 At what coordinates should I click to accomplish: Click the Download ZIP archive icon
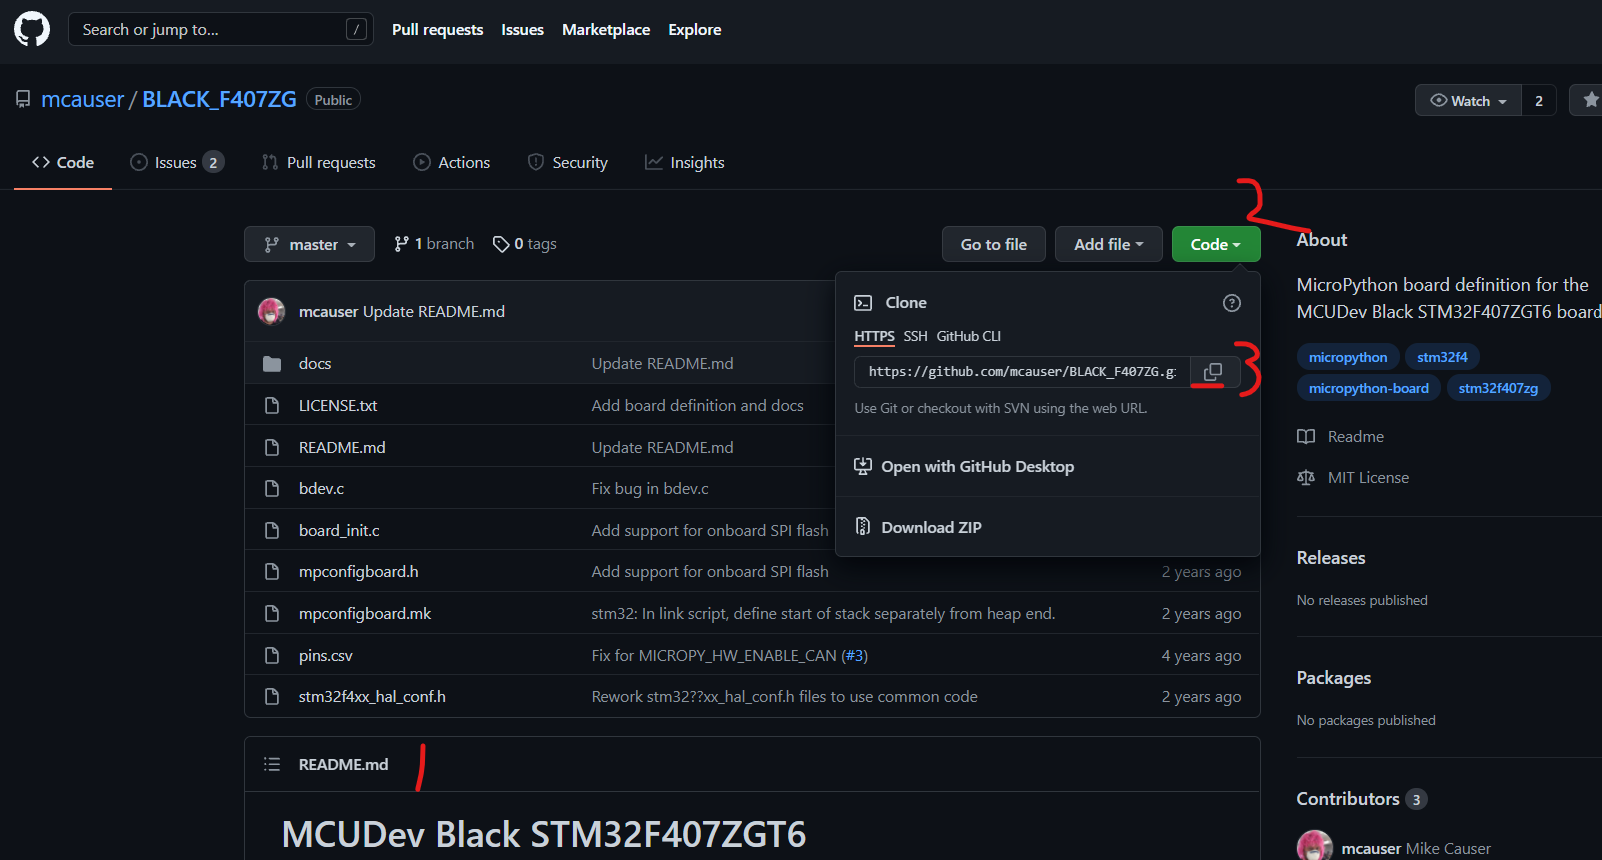click(x=863, y=527)
